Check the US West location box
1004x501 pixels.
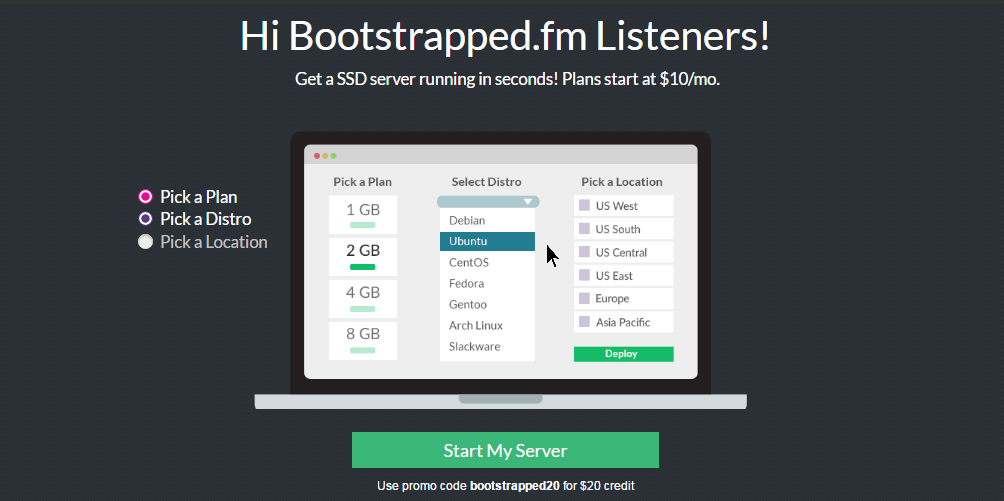click(584, 206)
